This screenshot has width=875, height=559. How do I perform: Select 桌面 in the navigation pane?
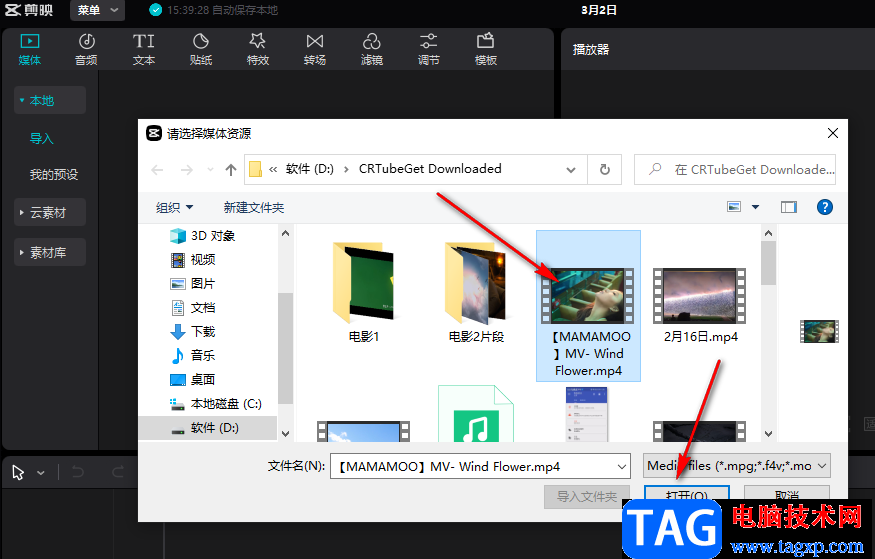pyautogui.click(x=193, y=380)
